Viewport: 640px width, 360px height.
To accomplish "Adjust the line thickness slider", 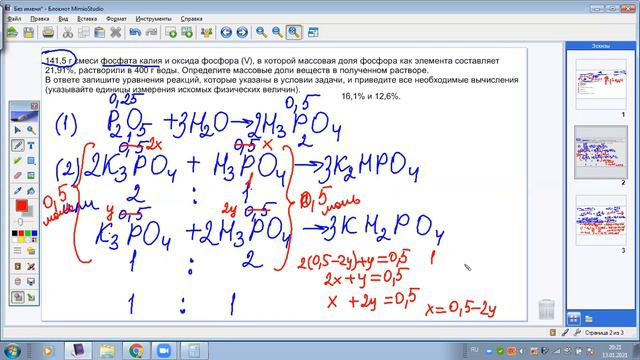I will 20,222.
